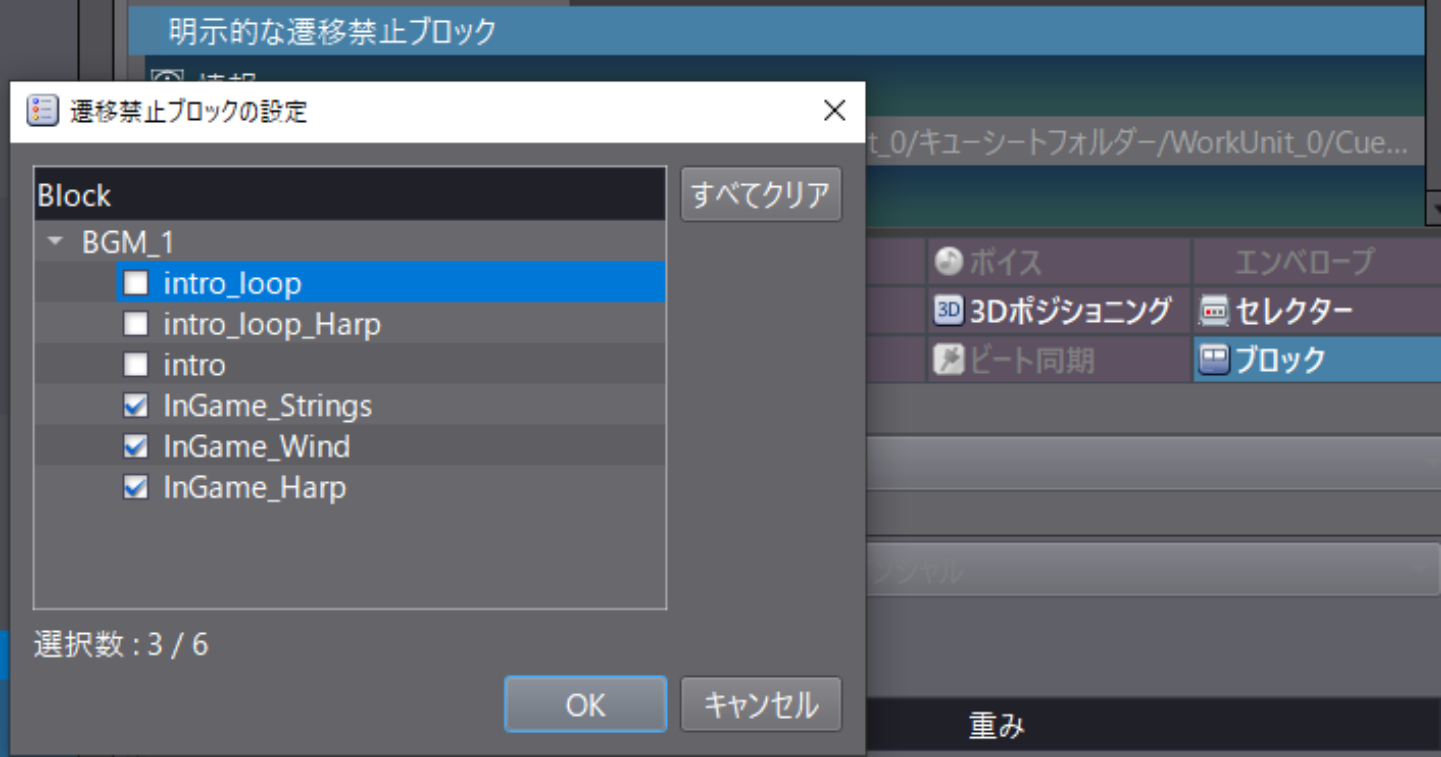Collapse the BGM_1 tree node

pos(56,242)
